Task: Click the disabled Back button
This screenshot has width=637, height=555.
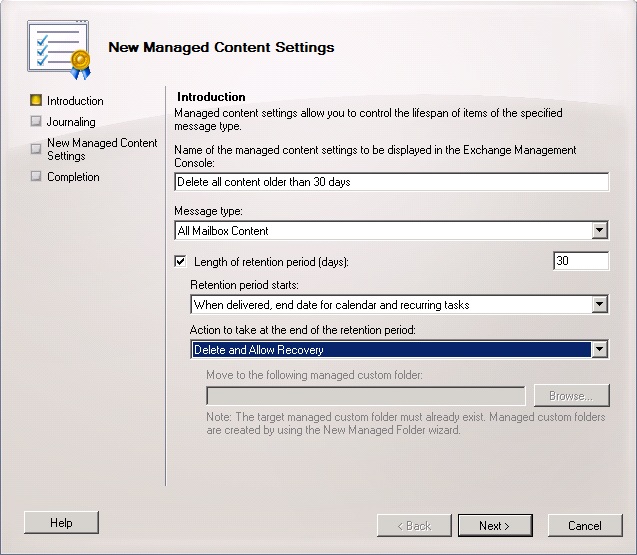Action: click(x=414, y=525)
